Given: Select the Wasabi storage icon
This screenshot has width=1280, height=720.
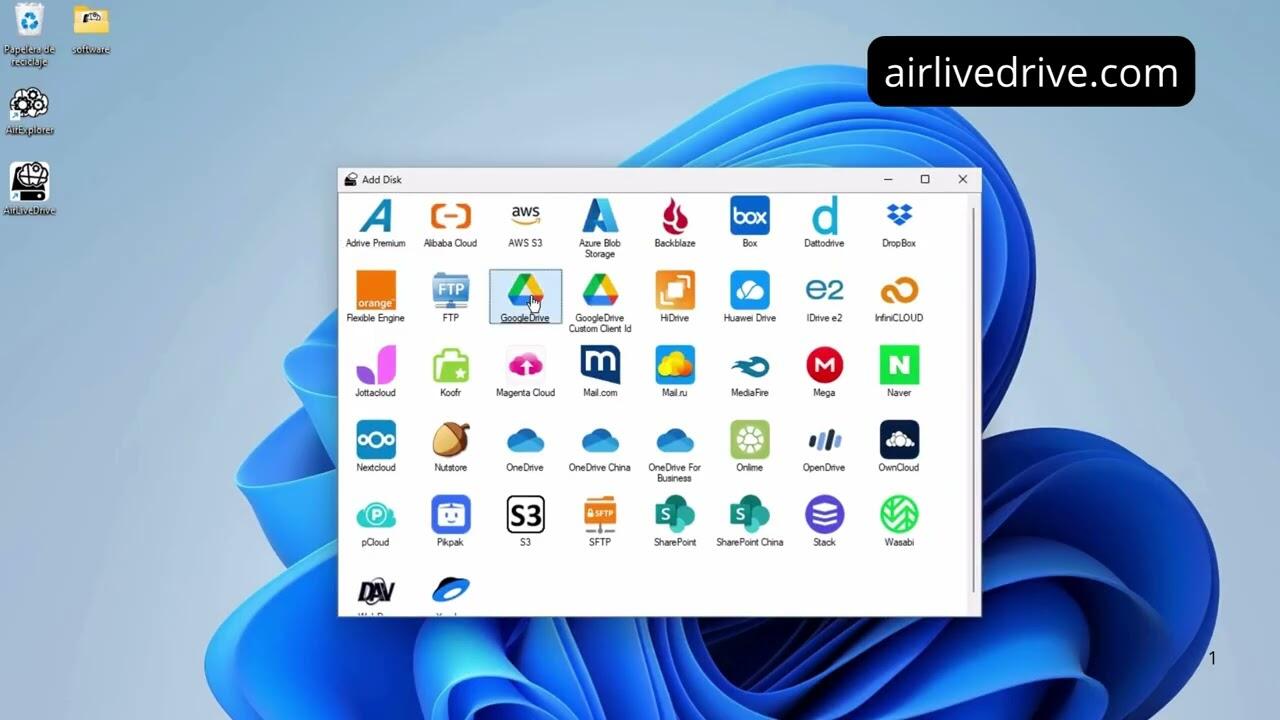Looking at the screenshot, I should pyautogui.click(x=899, y=515).
